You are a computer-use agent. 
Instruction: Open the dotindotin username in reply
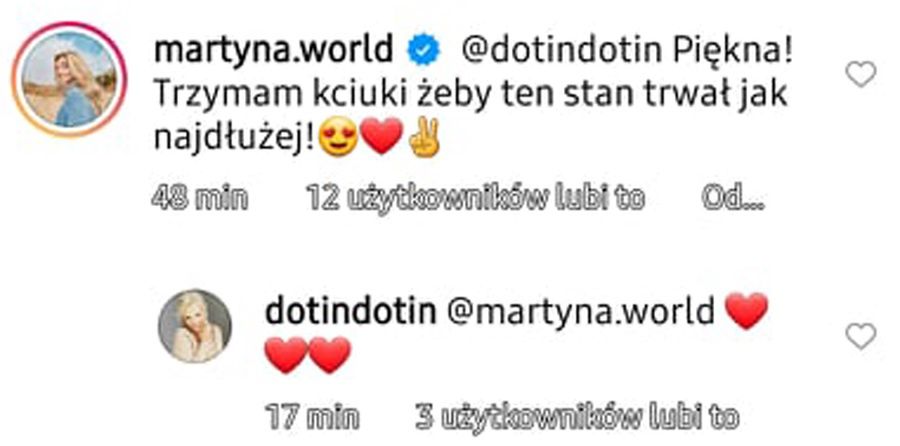coord(351,312)
